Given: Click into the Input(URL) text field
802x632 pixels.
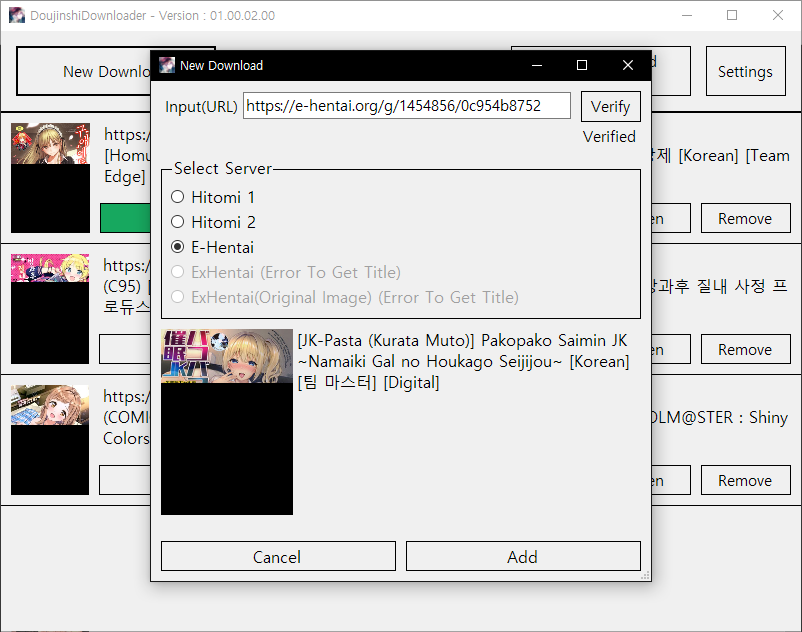Looking at the screenshot, I should coord(407,106).
